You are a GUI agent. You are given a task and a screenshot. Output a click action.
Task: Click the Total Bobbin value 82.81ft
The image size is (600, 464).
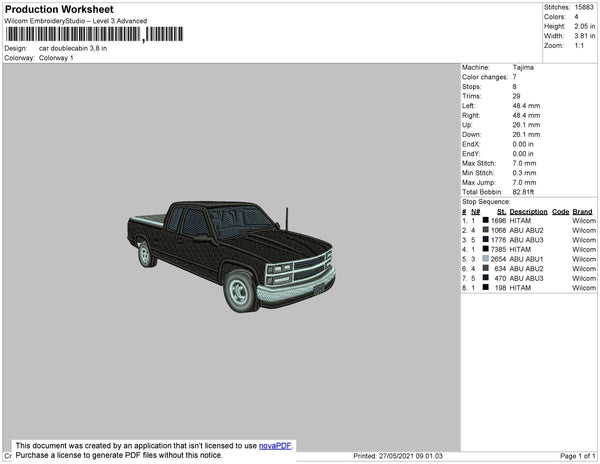[x=523, y=192]
